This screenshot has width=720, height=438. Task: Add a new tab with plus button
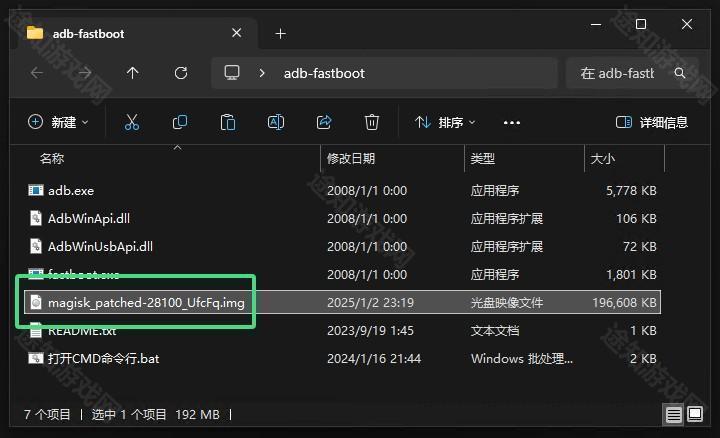coord(281,34)
